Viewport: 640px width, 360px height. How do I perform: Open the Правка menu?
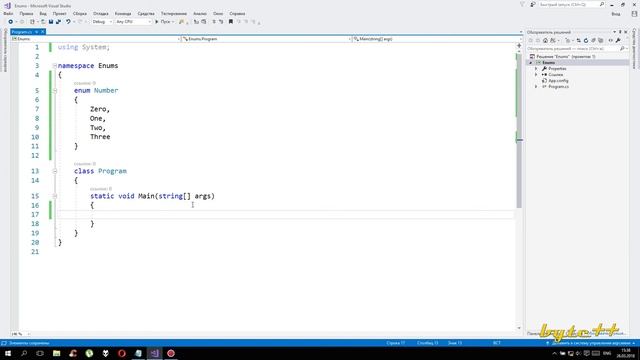point(27,13)
